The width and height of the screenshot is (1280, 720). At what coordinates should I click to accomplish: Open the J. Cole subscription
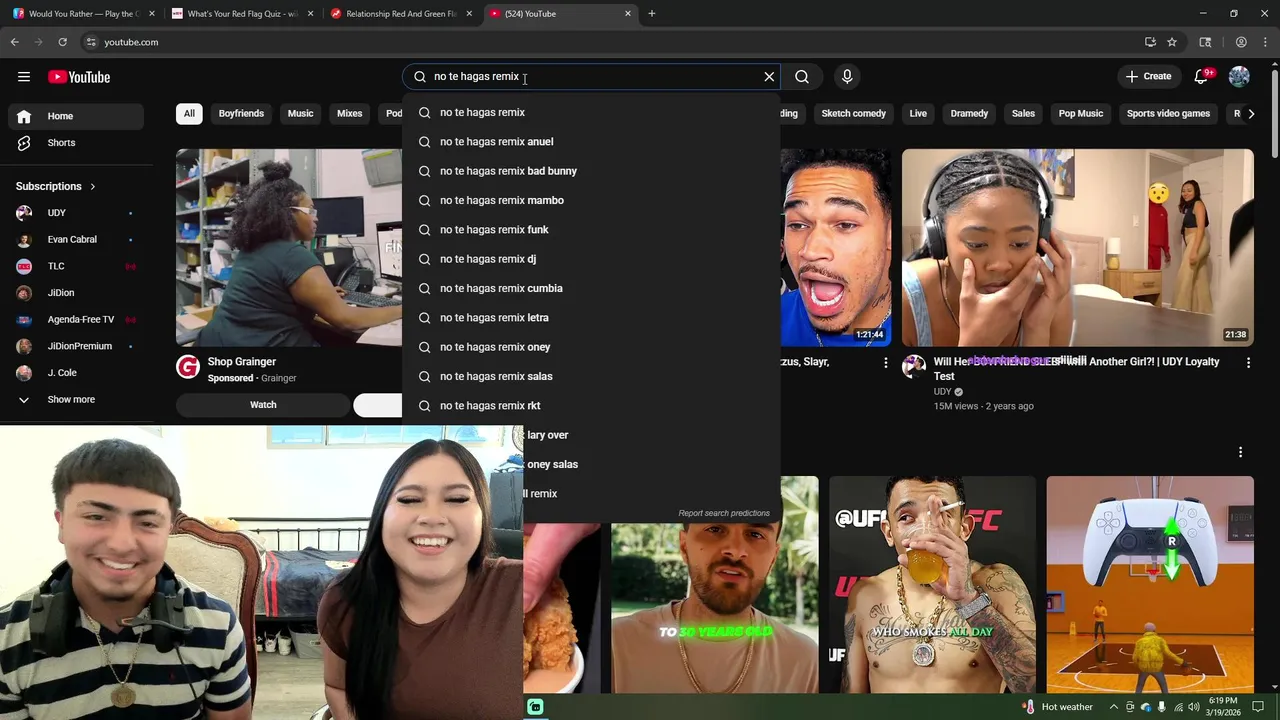(76, 373)
